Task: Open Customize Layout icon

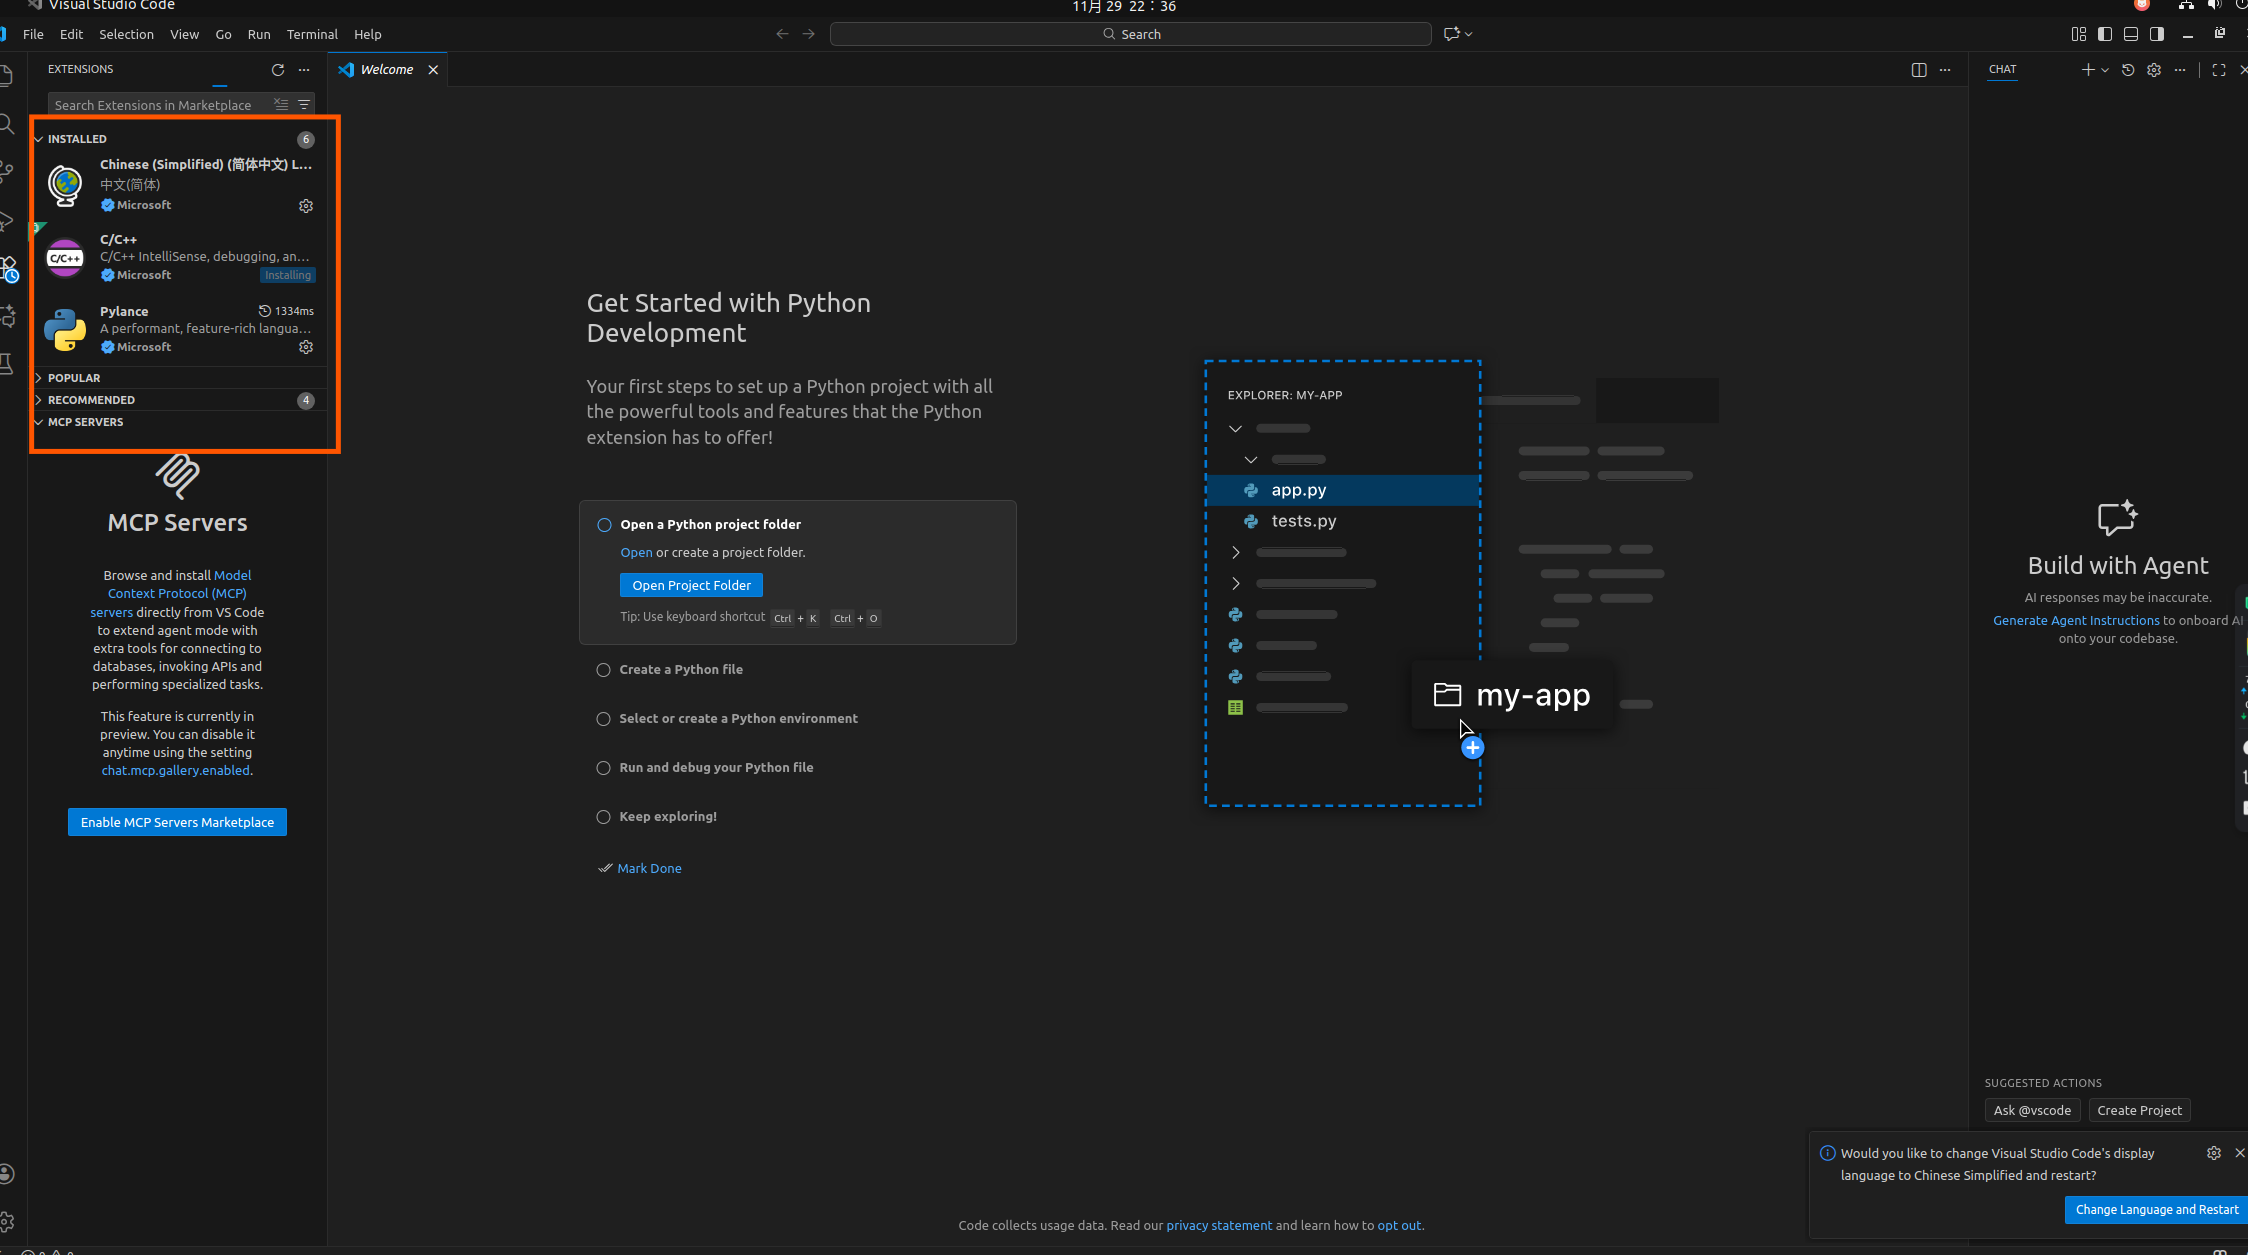Action: click(x=2079, y=34)
